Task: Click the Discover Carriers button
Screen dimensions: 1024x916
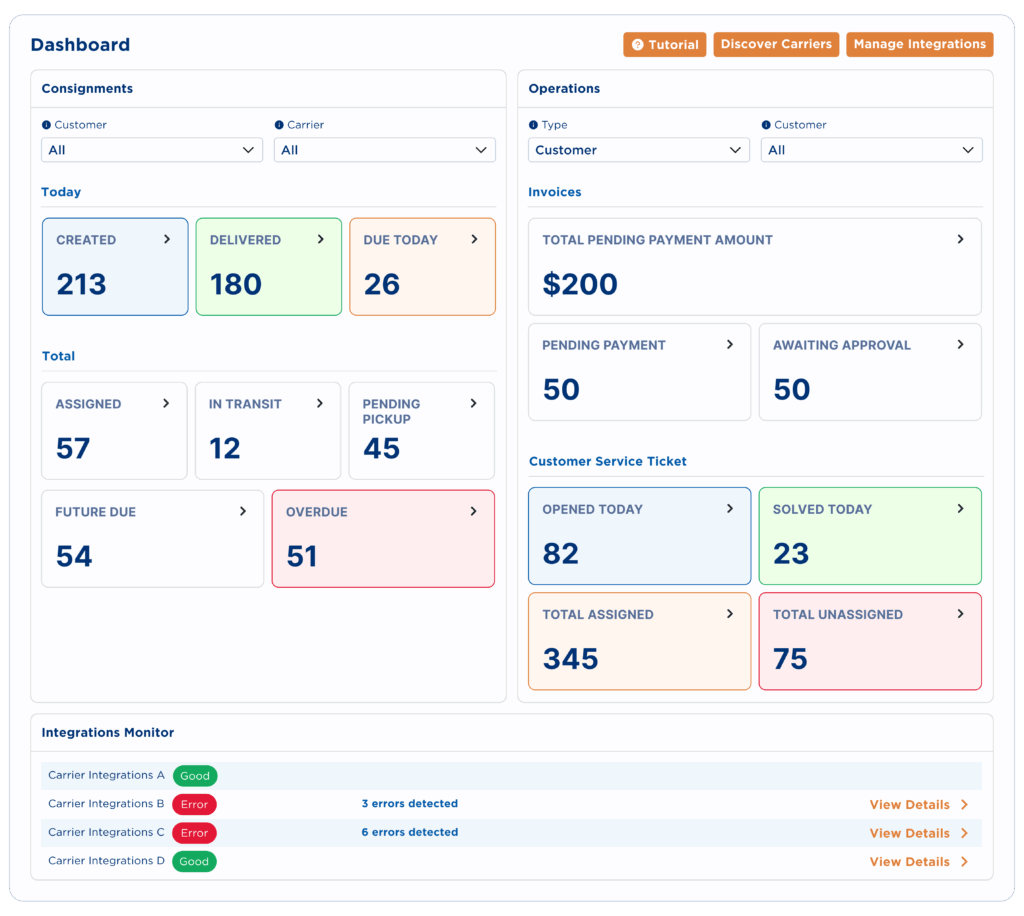Action: 776,45
